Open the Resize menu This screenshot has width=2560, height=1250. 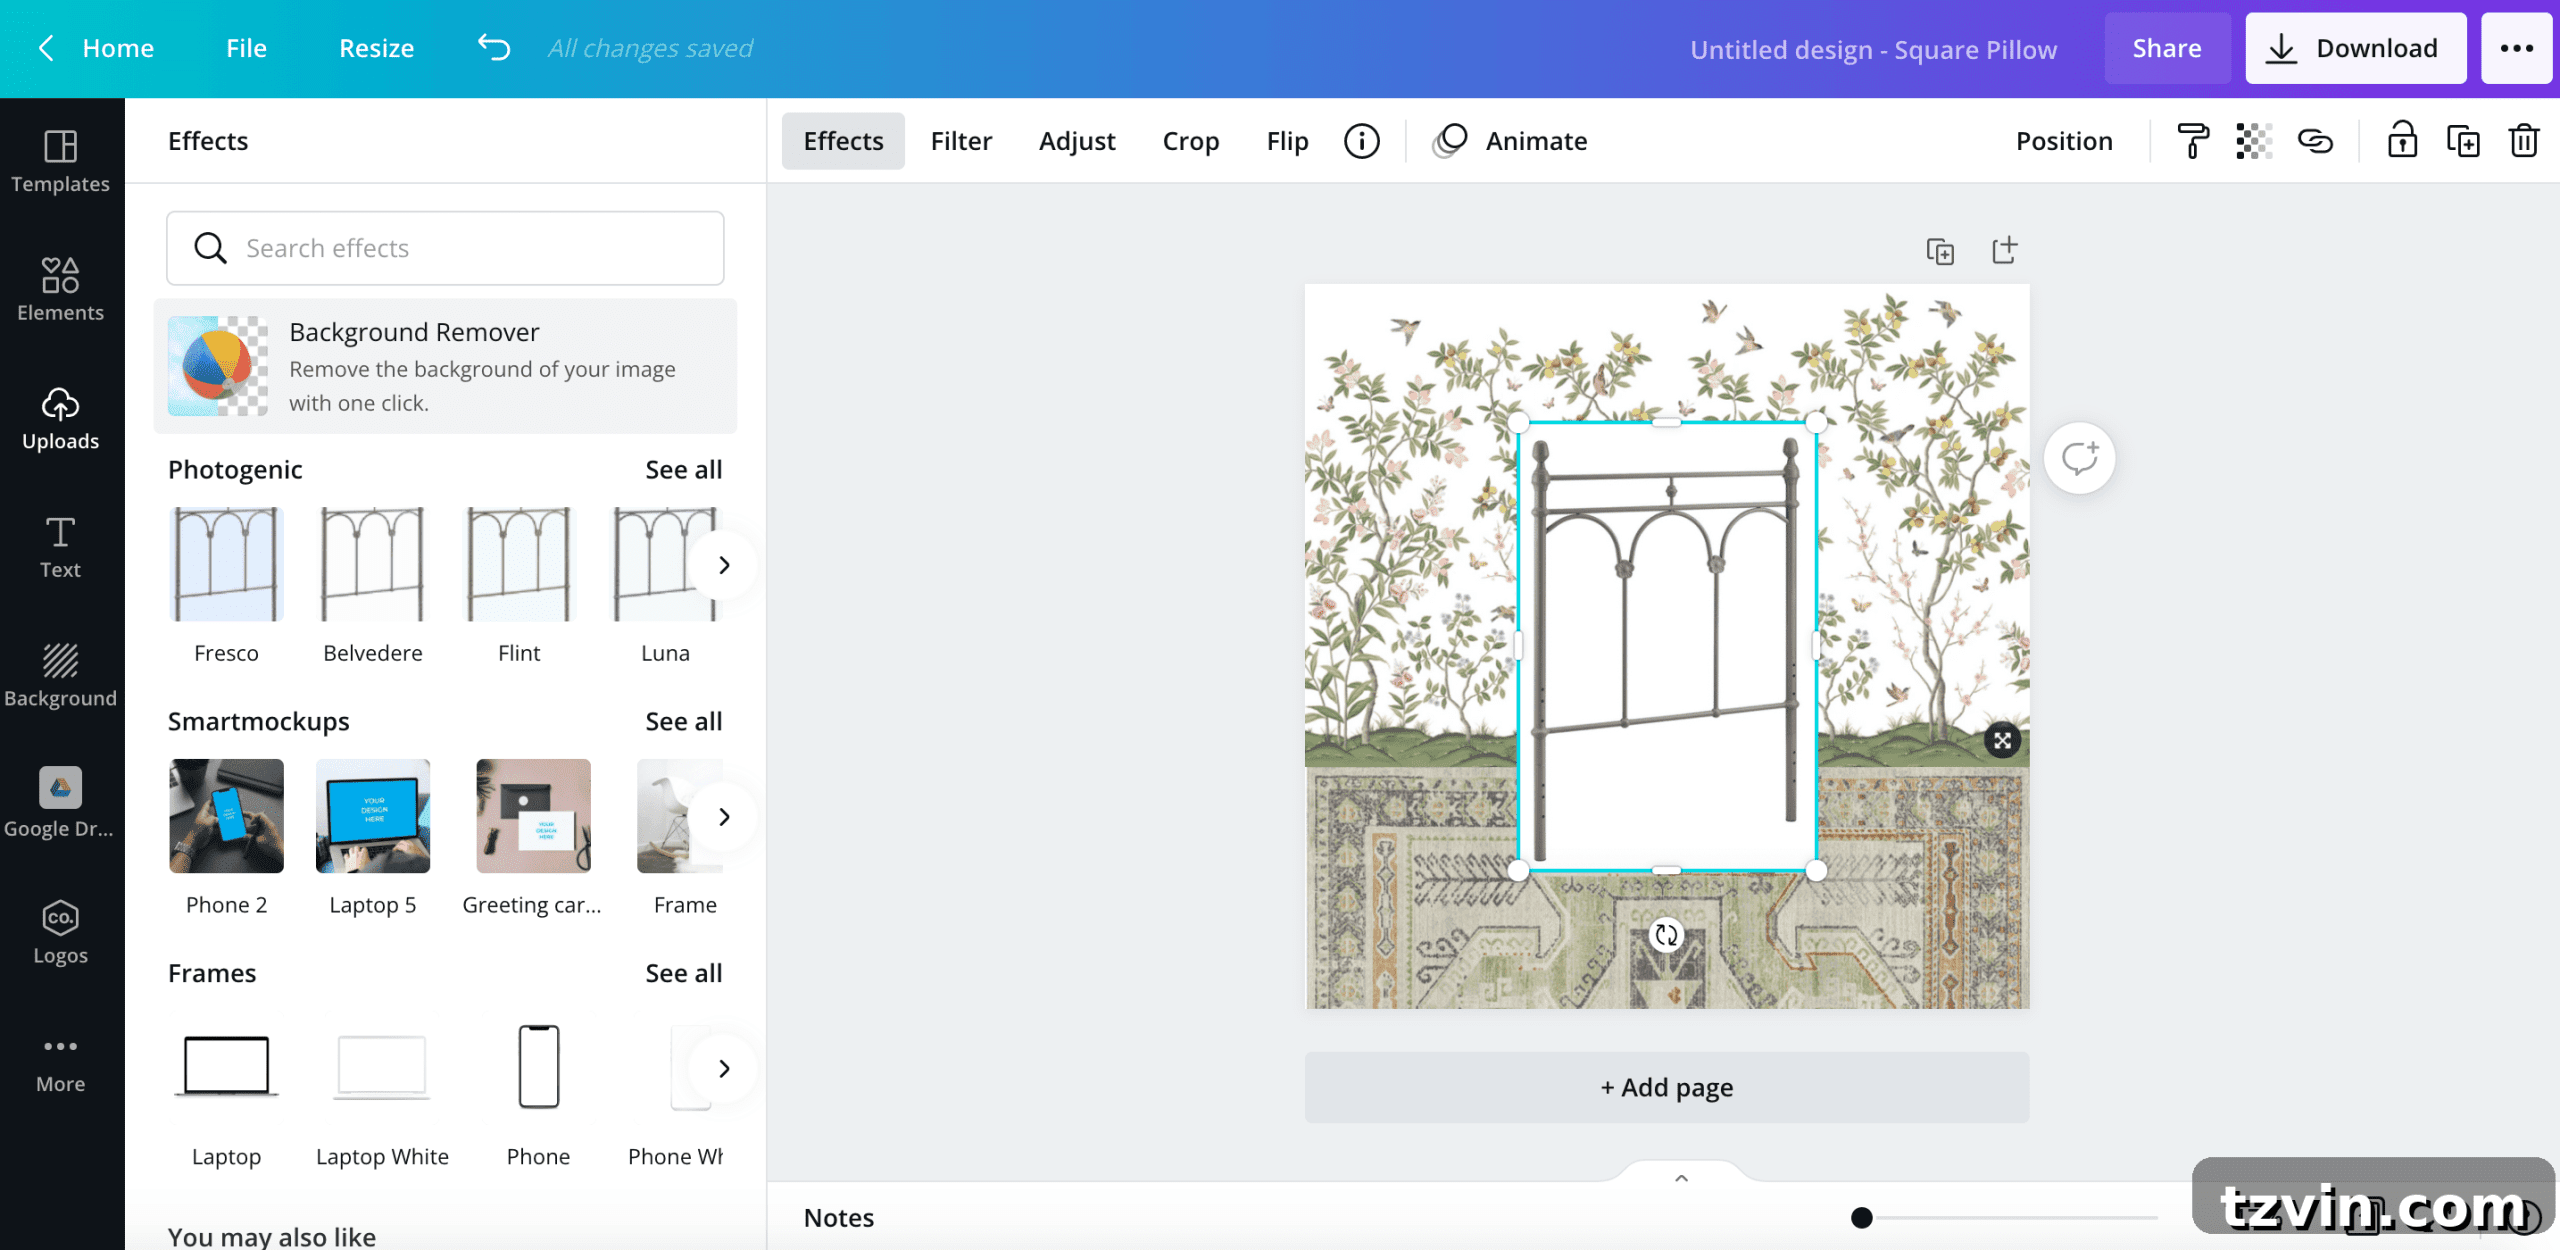coord(376,48)
